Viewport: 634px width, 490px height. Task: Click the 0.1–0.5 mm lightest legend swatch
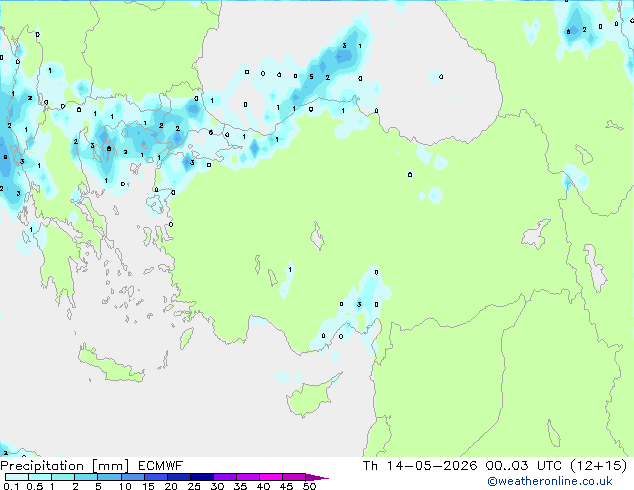17,477
